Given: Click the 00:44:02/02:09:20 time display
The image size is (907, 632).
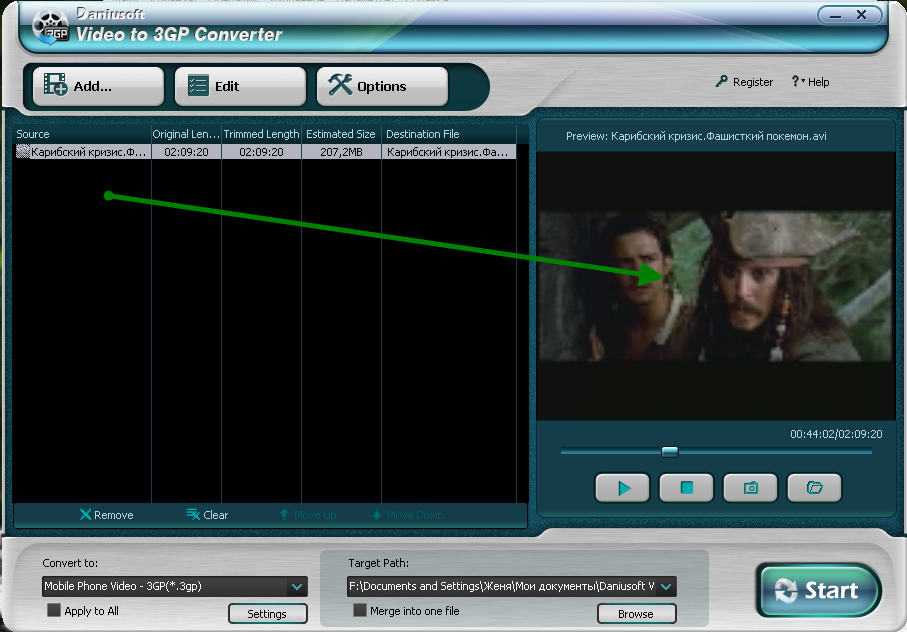Looking at the screenshot, I should point(836,434).
